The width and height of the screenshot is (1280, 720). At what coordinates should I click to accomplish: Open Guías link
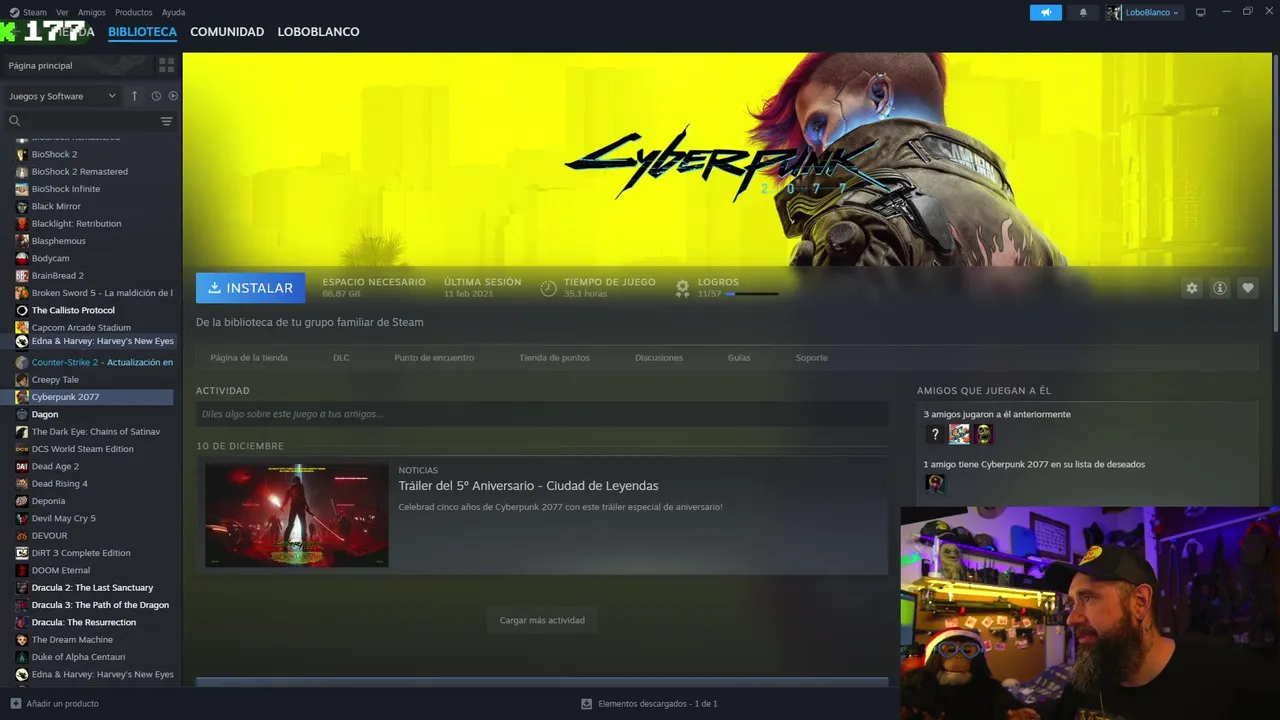(739, 358)
